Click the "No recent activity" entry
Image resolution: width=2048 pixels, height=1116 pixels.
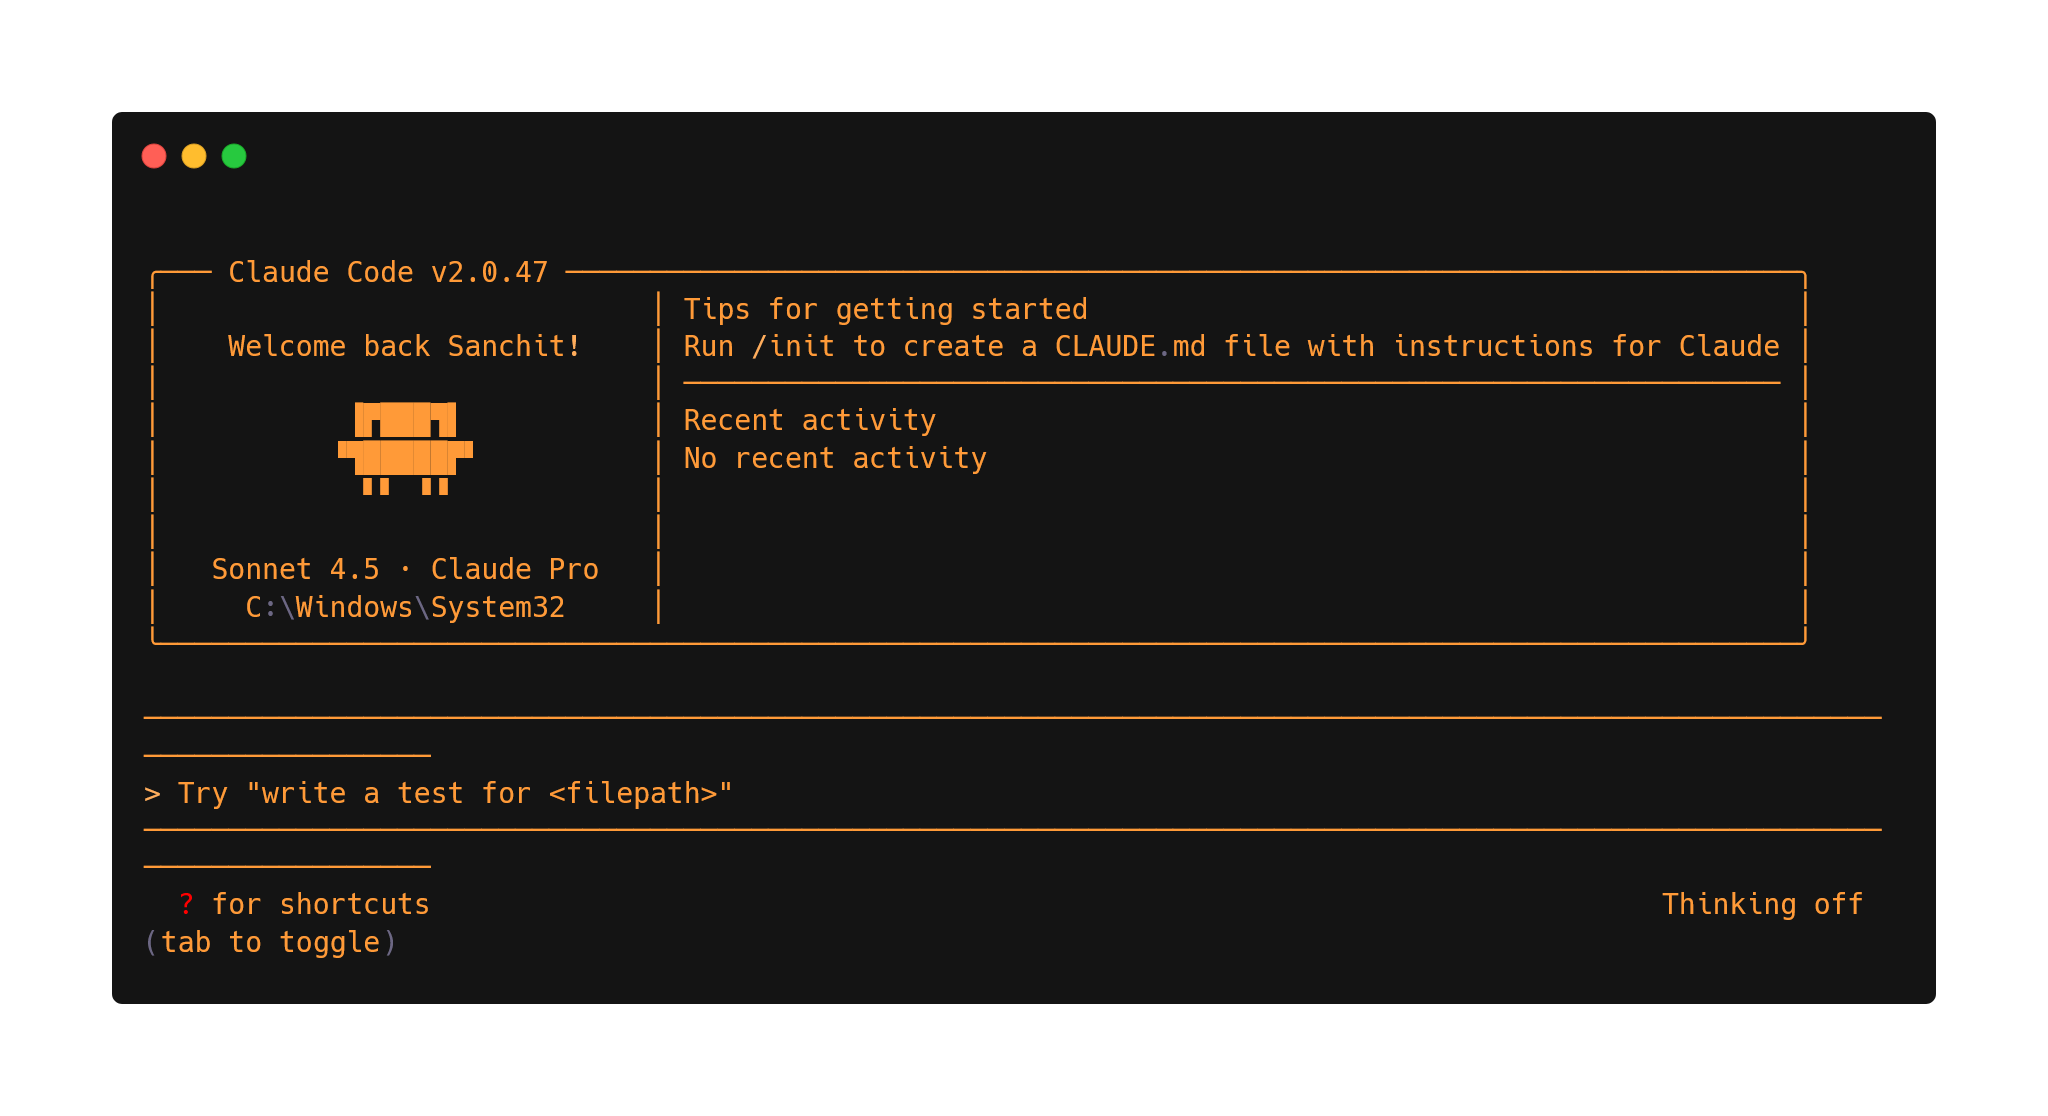click(835, 459)
